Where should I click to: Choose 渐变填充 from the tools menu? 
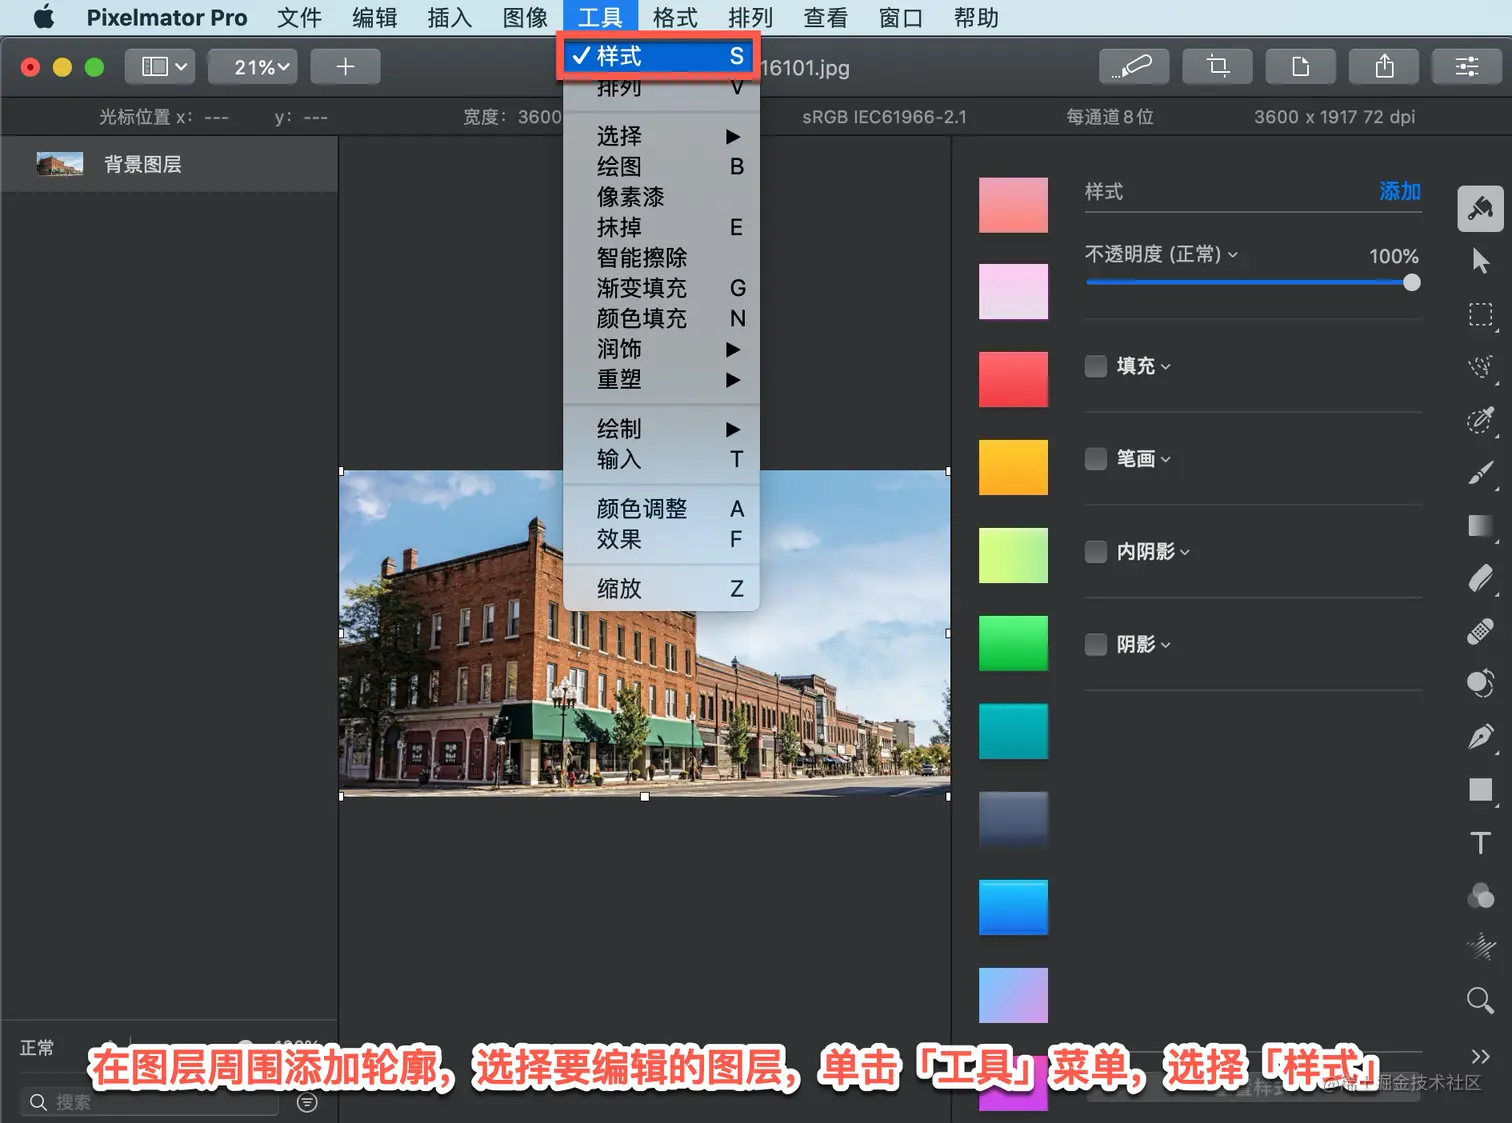[661, 288]
